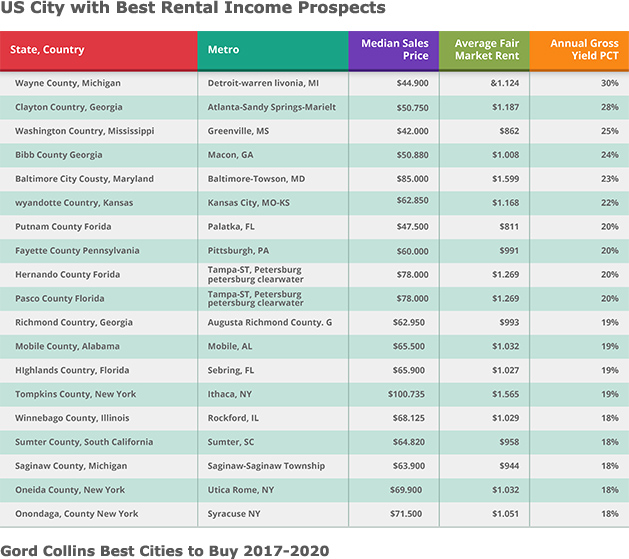Click the $811 rent value
629x559 pixels.
point(509,227)
